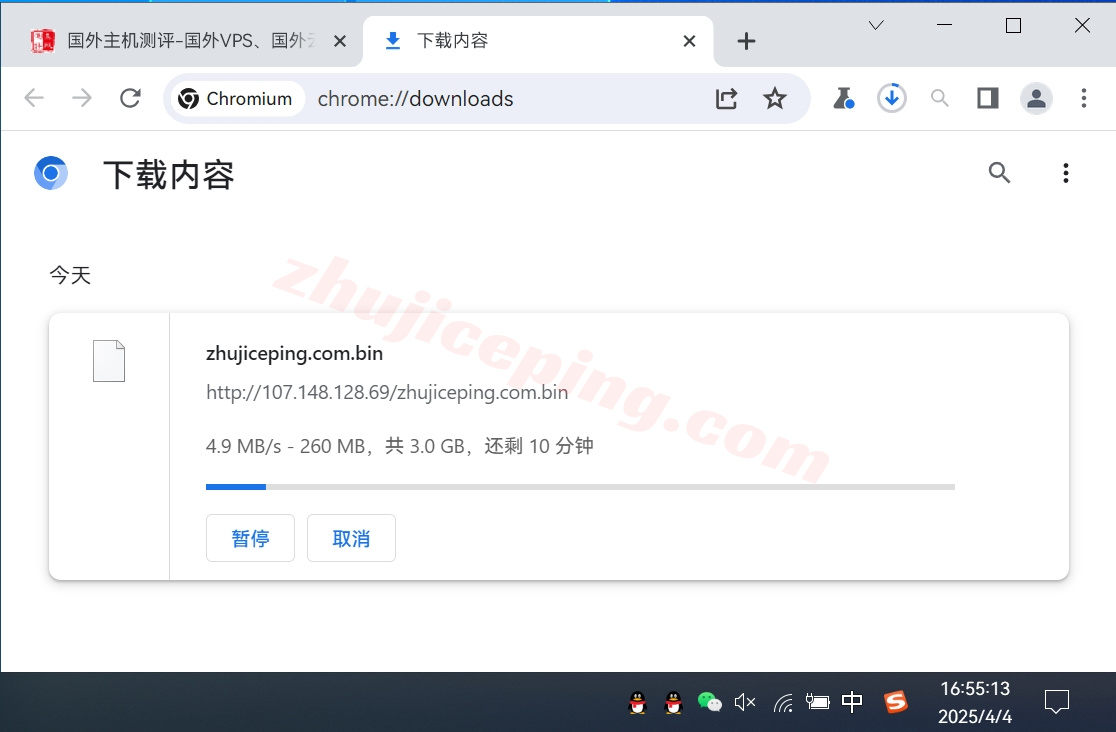Image resolution: width=1116 pixels, height=732 pixels.
Task: Open the Chromium three-dot menu
Action: coord(1084,98)
